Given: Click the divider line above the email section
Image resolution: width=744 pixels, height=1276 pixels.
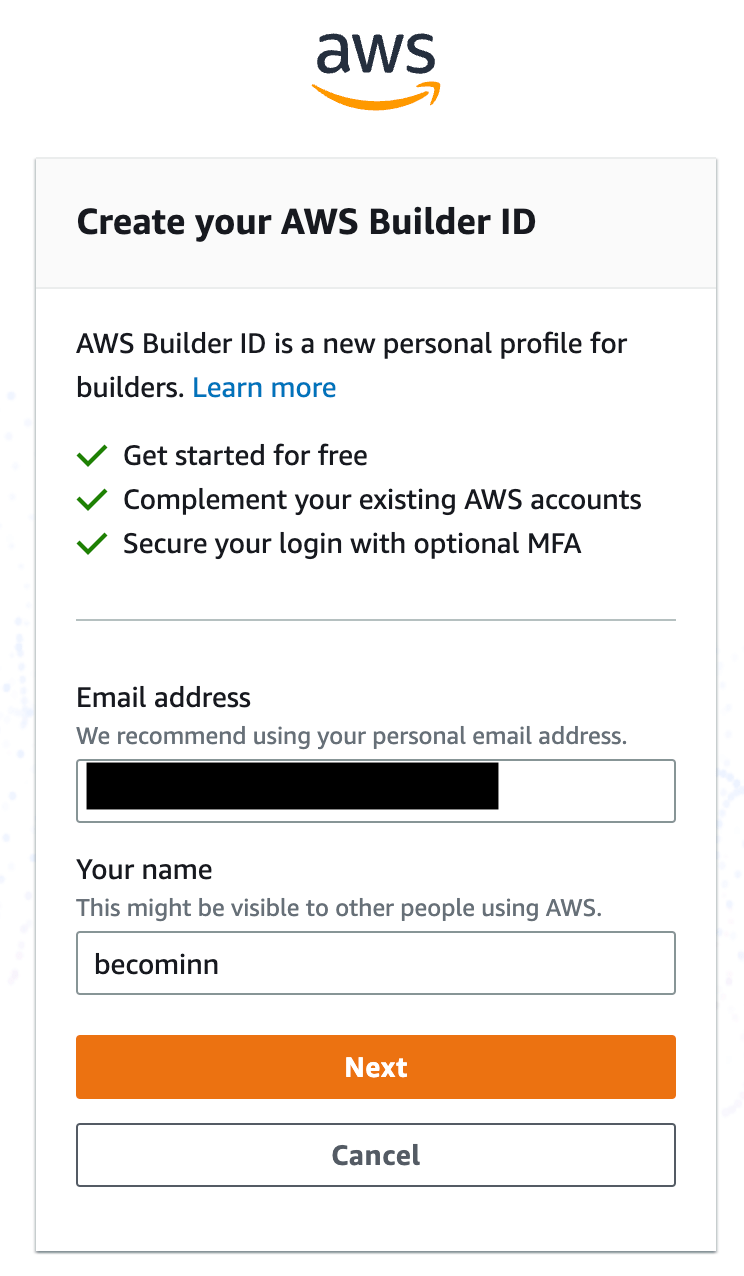Looking at the screenshot, I should [x=376, y=619].
